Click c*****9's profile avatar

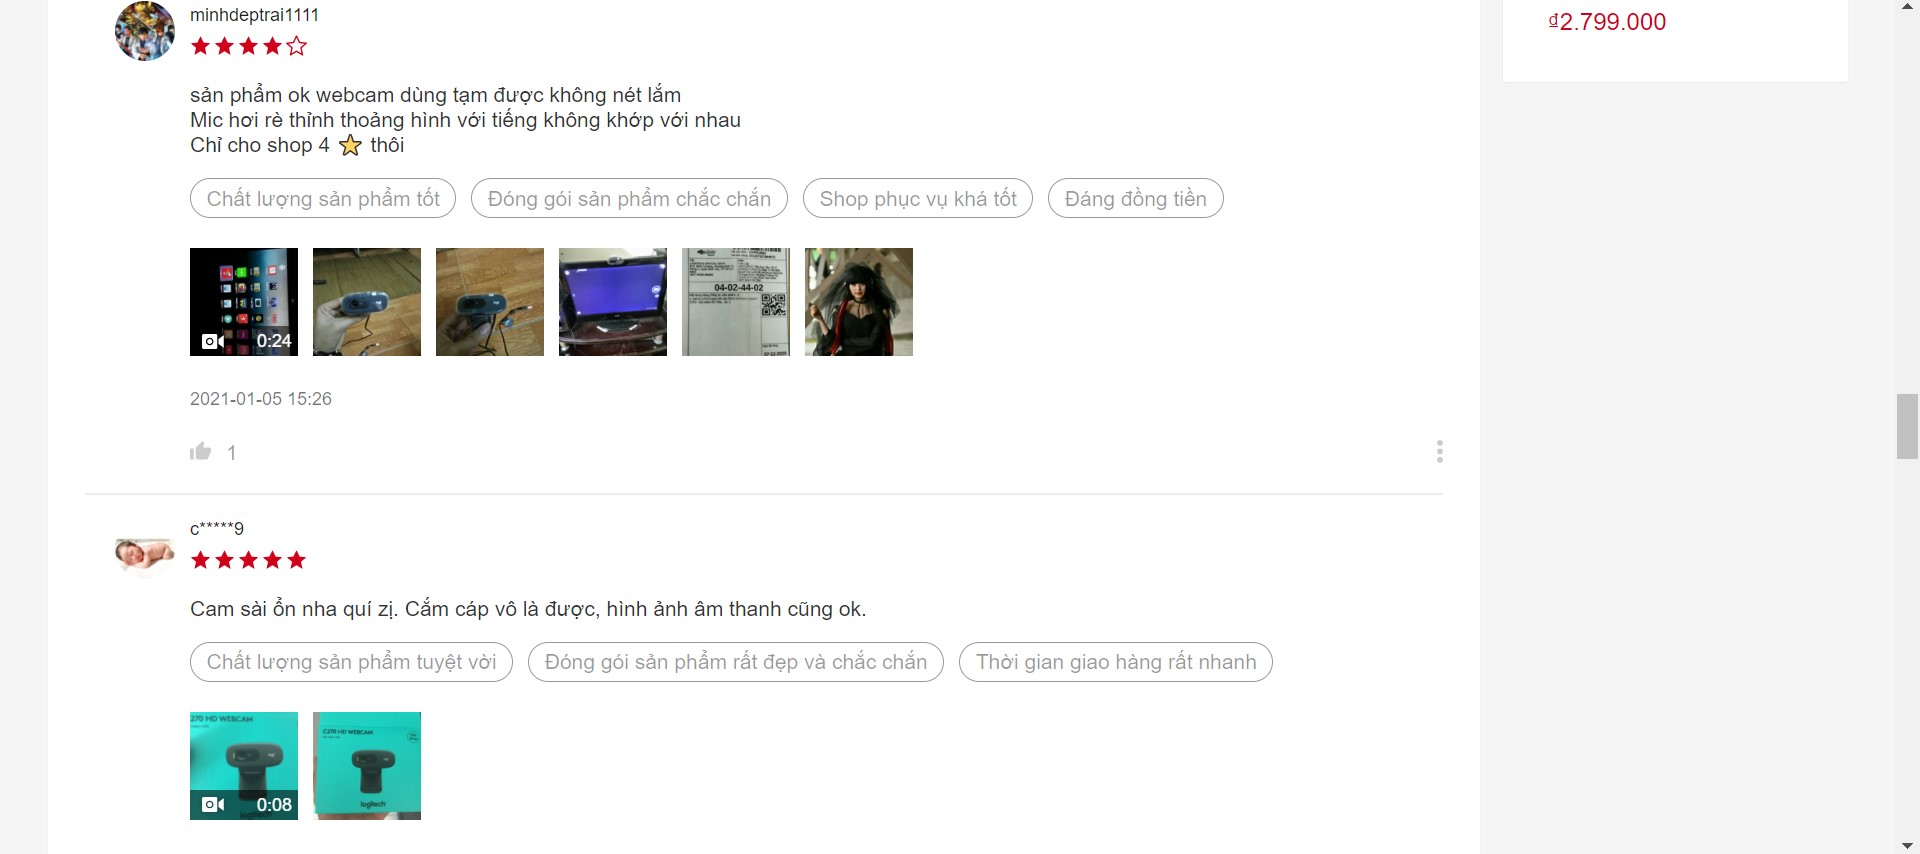145,554
